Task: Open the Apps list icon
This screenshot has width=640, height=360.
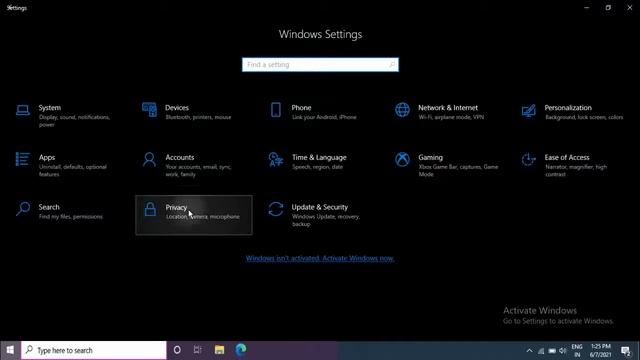Action: click(x=22, y=159)
